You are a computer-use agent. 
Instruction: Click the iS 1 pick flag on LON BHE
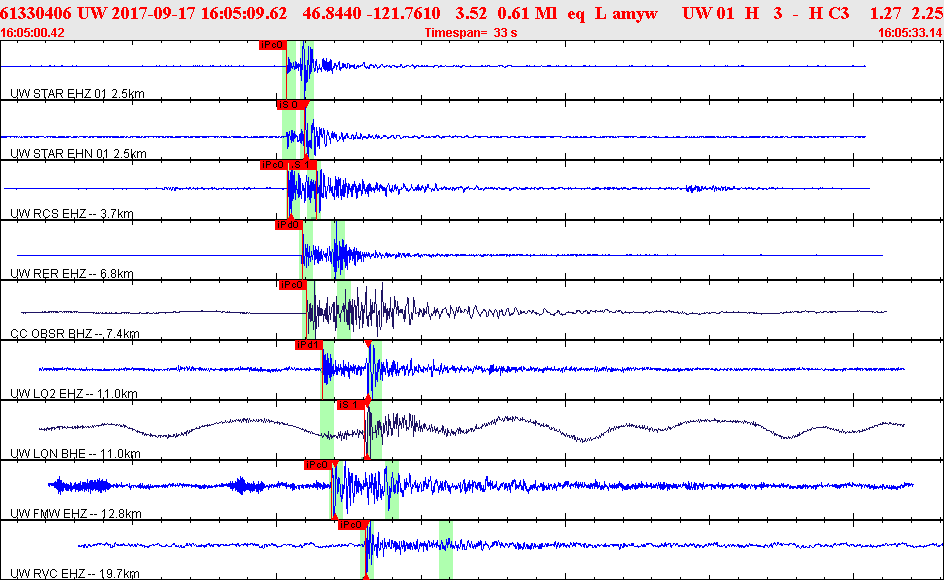pyautogui.click(x=350, y=405)
